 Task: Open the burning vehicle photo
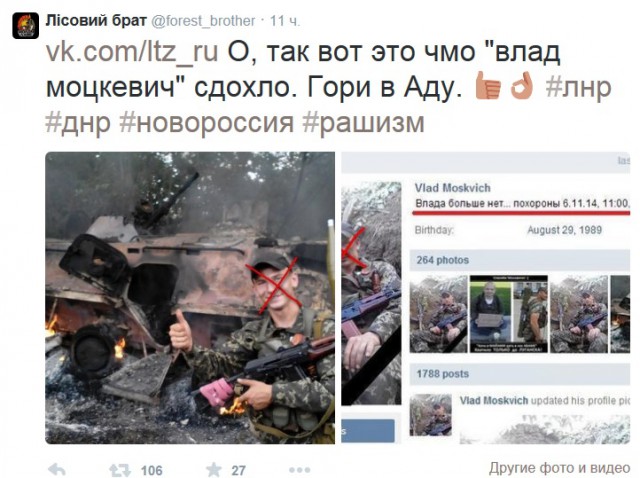(x=190, y=298)
